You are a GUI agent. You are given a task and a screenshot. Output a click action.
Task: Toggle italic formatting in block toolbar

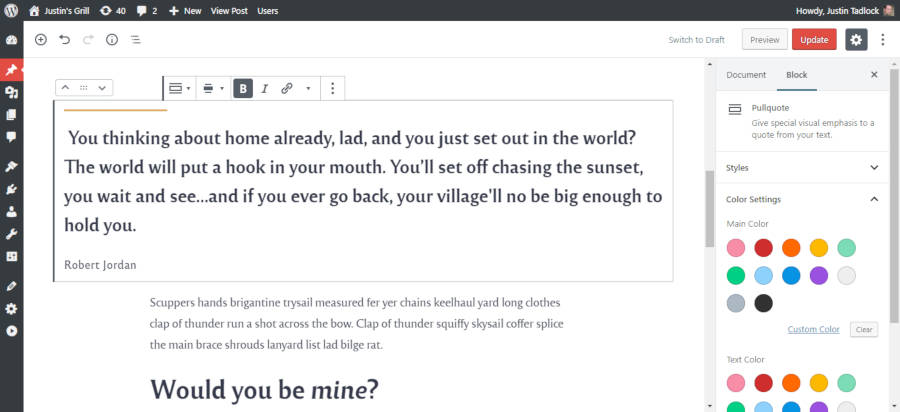click(265, 88)
